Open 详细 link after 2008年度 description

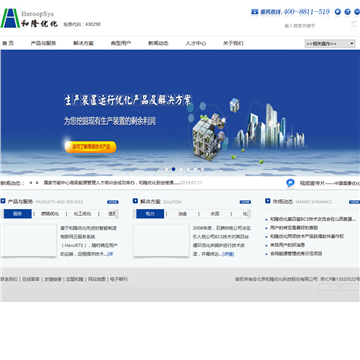(x=228, y=254)
